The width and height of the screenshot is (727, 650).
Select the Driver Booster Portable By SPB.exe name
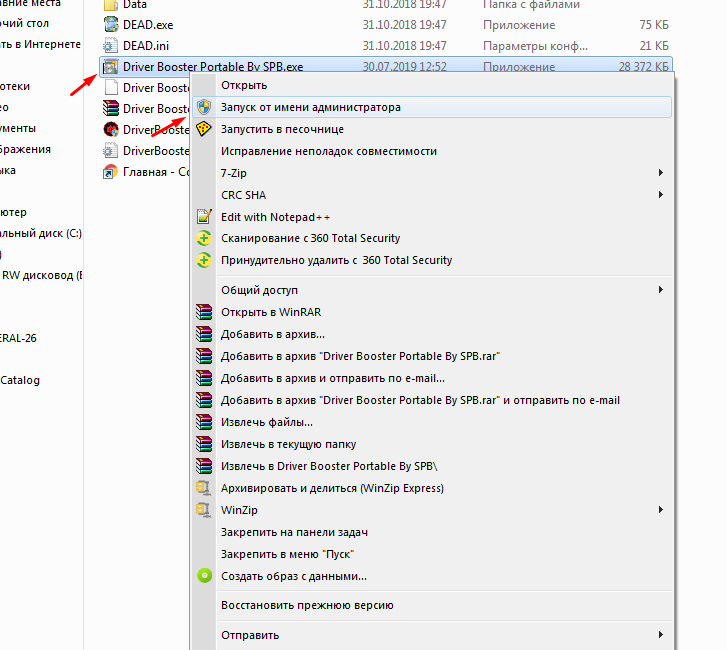tap(213, 67)
